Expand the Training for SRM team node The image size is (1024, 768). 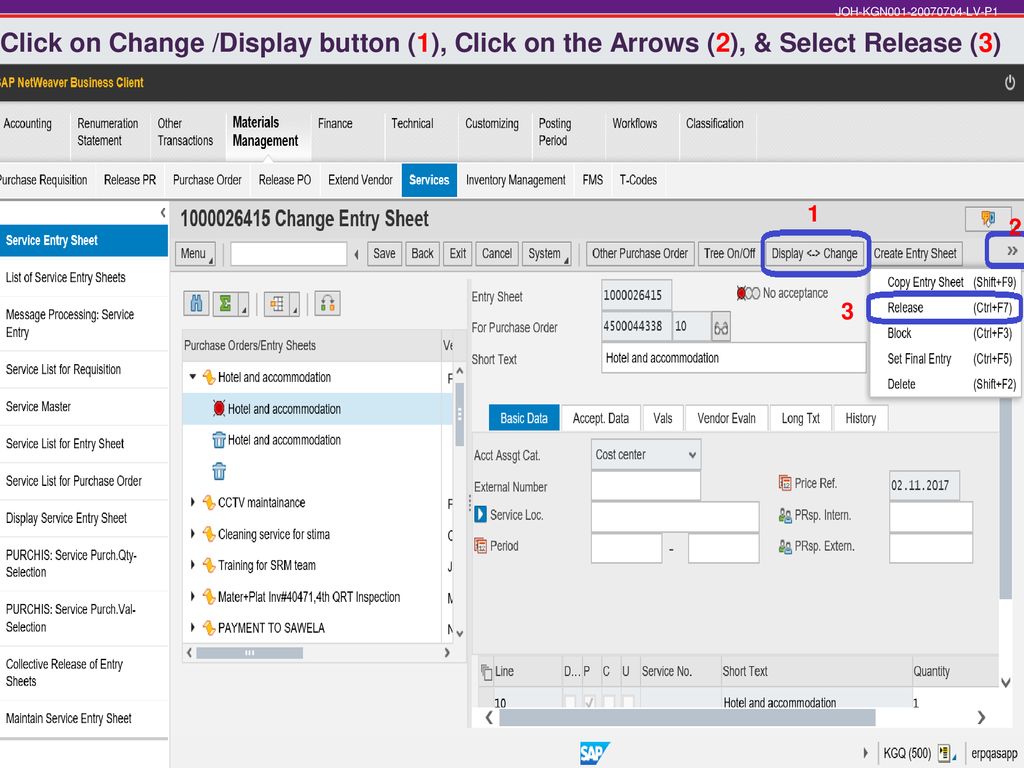pyautogui.click(x=193, y=564)
